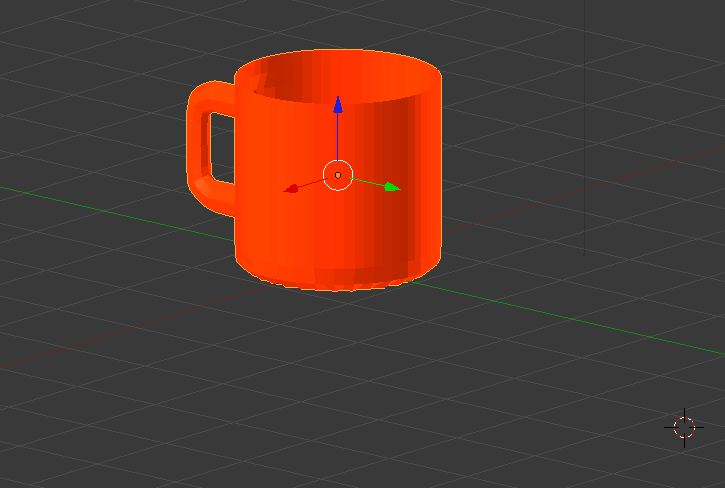Grab the red X-axis gizmo arrow

coord(292,188)
